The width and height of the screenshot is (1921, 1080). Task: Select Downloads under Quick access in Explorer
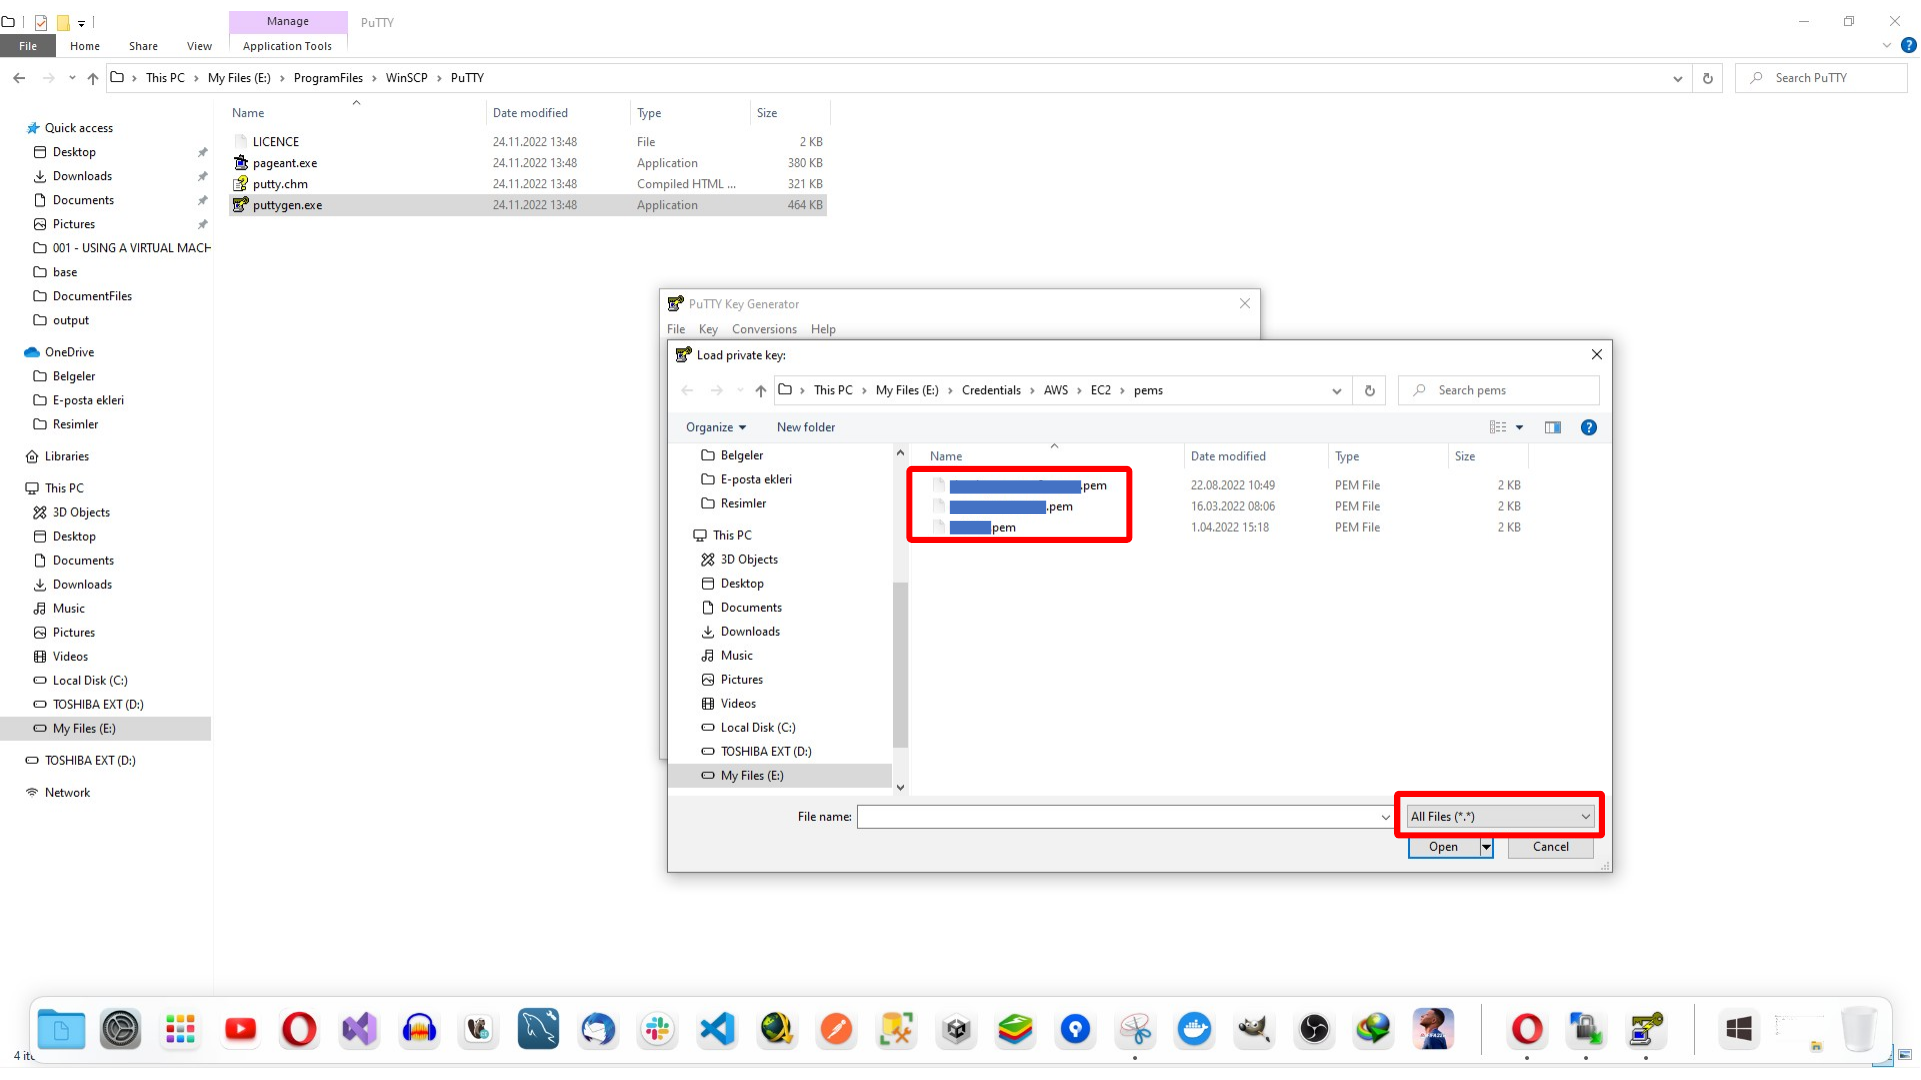tap(82, 176)
